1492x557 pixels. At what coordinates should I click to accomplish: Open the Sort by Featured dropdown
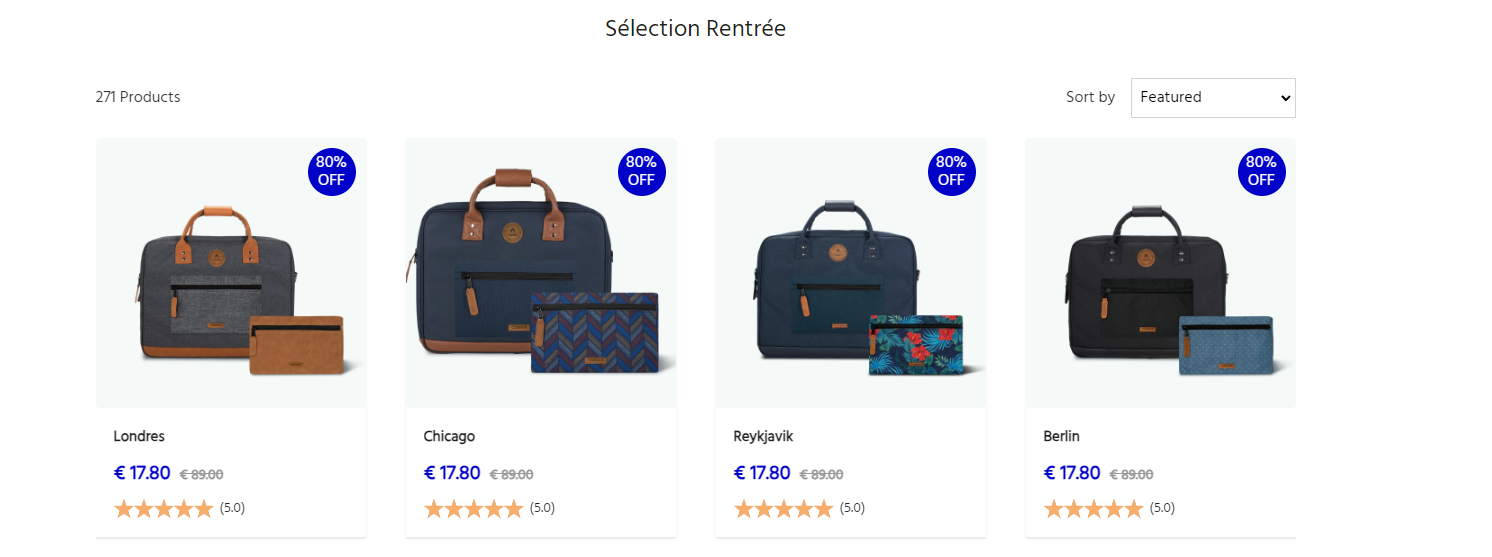coord(1213,98)
